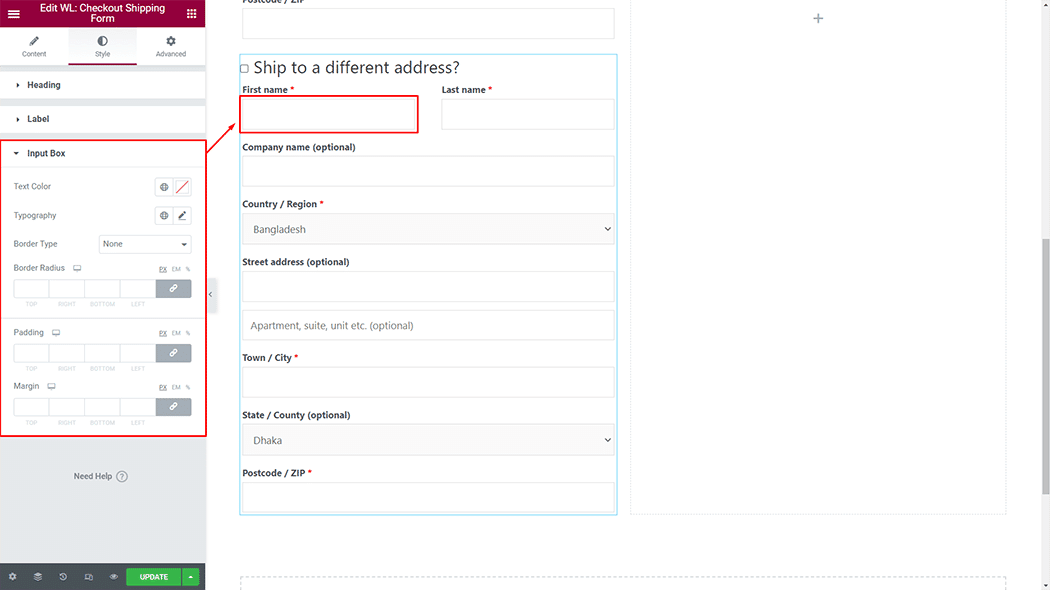Click global color globe for Text Color
This screenshot has width=1050, height=590.
tap(164, 187)
